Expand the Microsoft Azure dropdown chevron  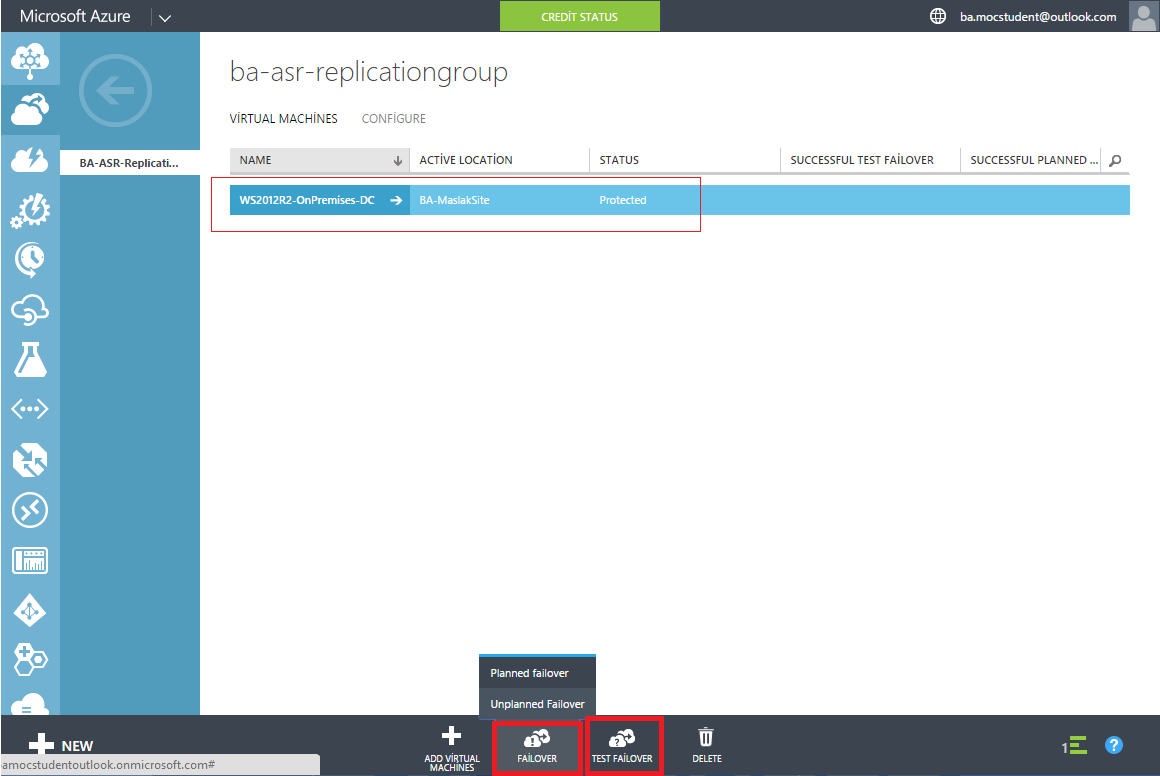click(x=165, y=17)
